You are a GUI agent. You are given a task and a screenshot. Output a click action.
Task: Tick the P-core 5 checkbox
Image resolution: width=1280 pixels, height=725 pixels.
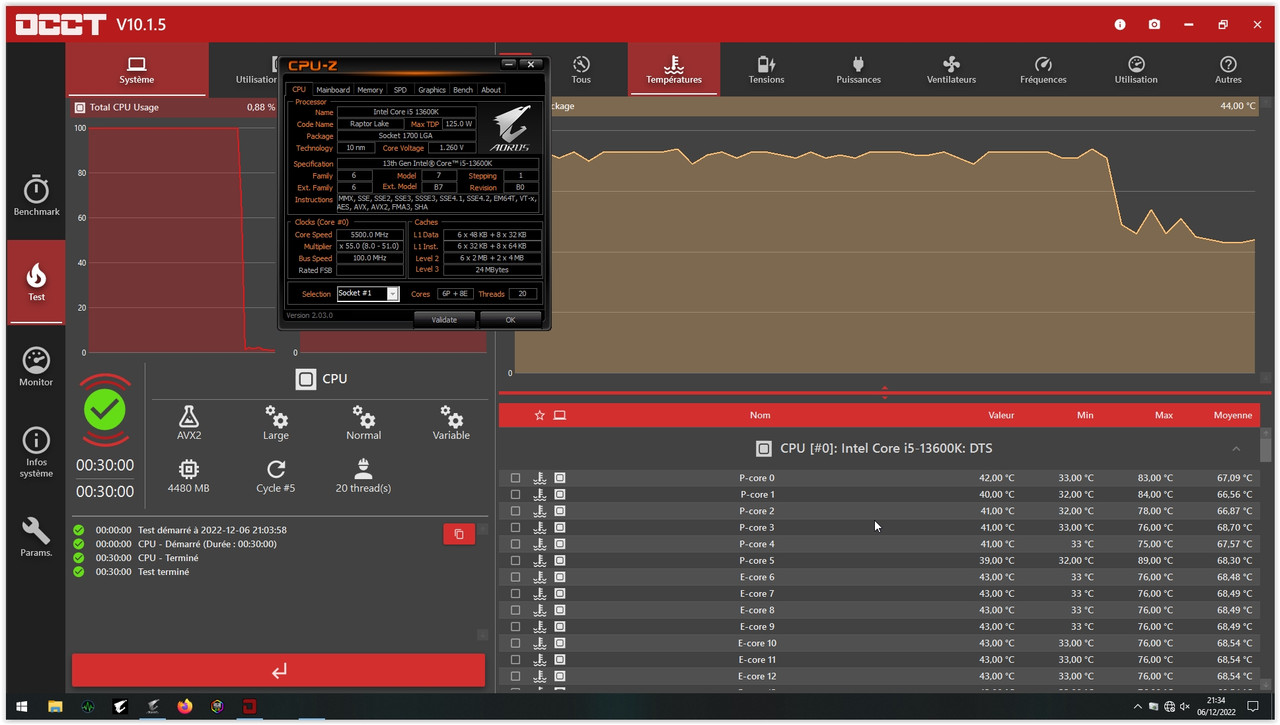[516, 560]
